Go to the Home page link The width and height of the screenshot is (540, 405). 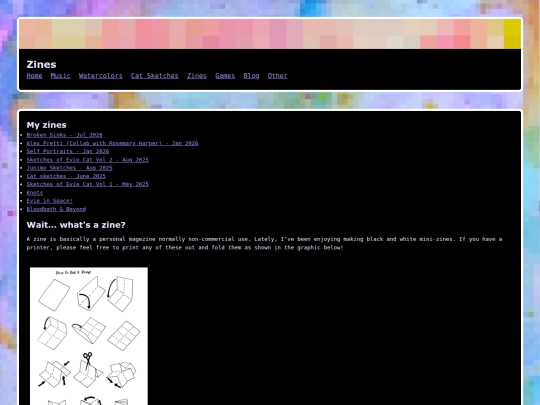(x=34, y=76)
